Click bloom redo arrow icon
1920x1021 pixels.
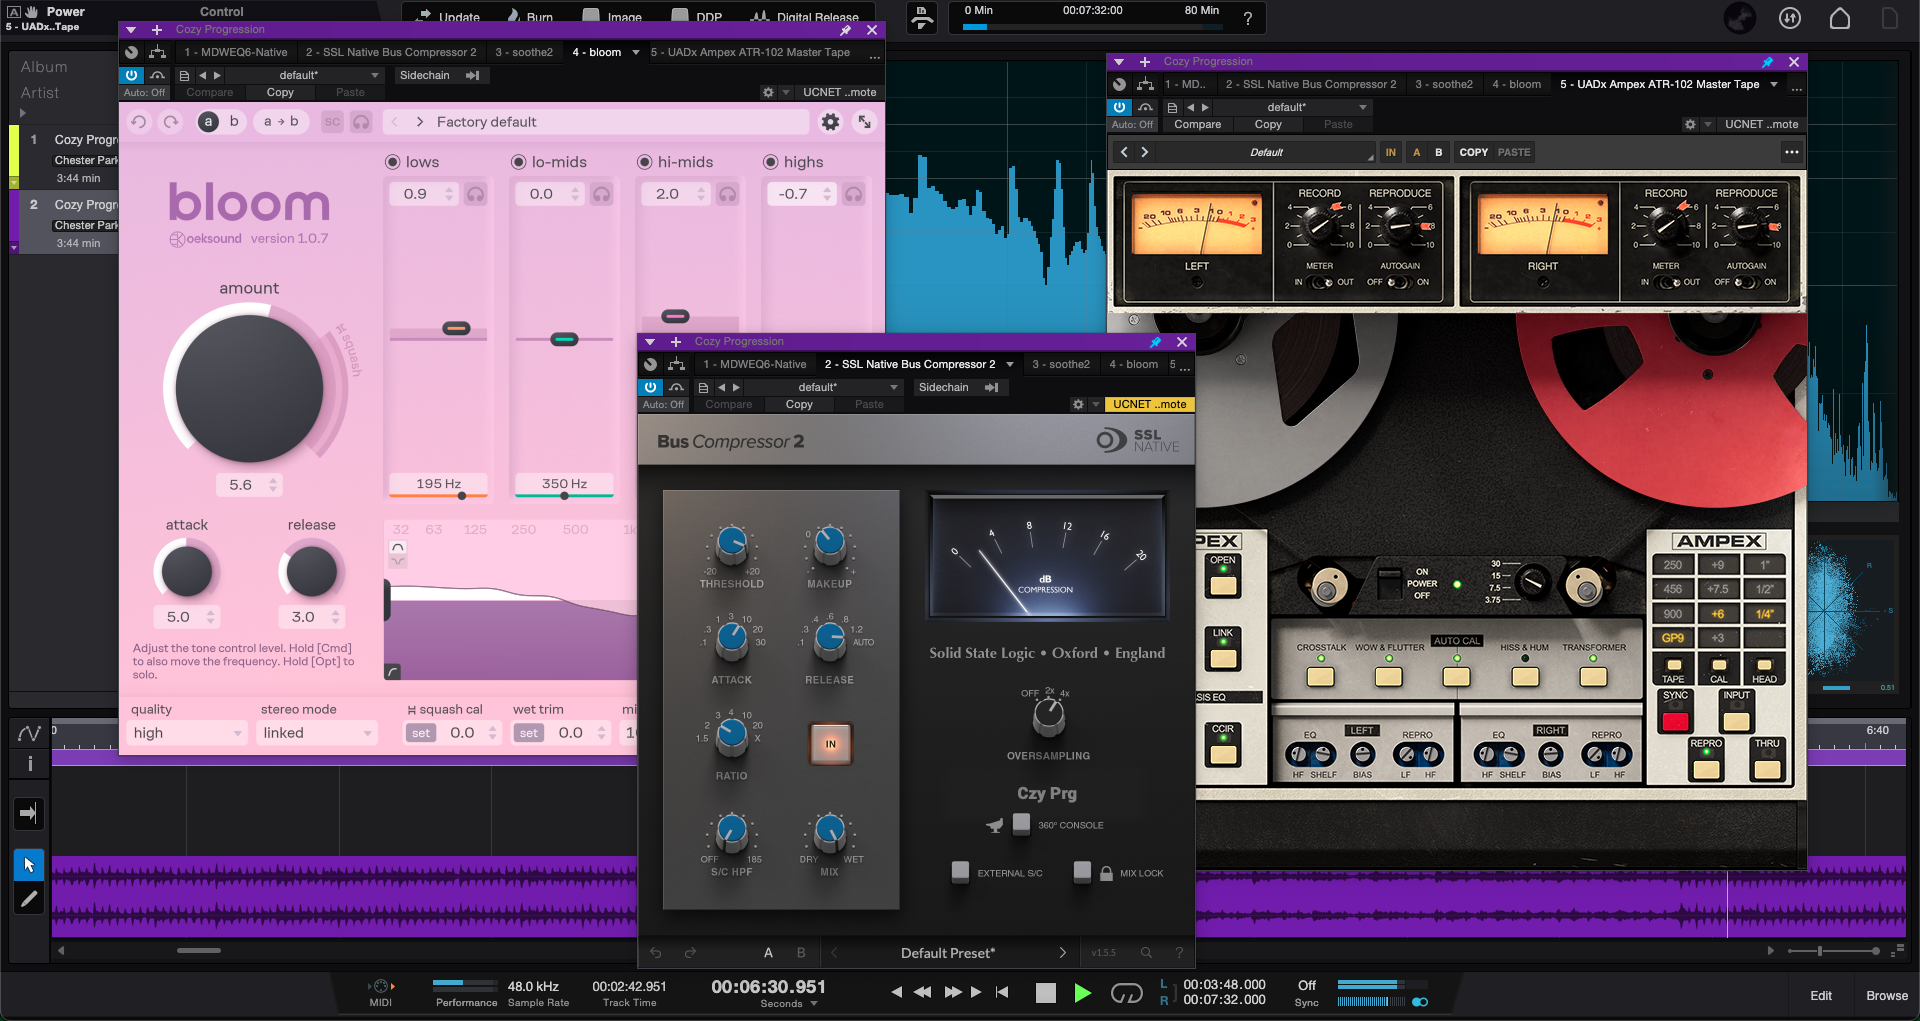(171, 122)
